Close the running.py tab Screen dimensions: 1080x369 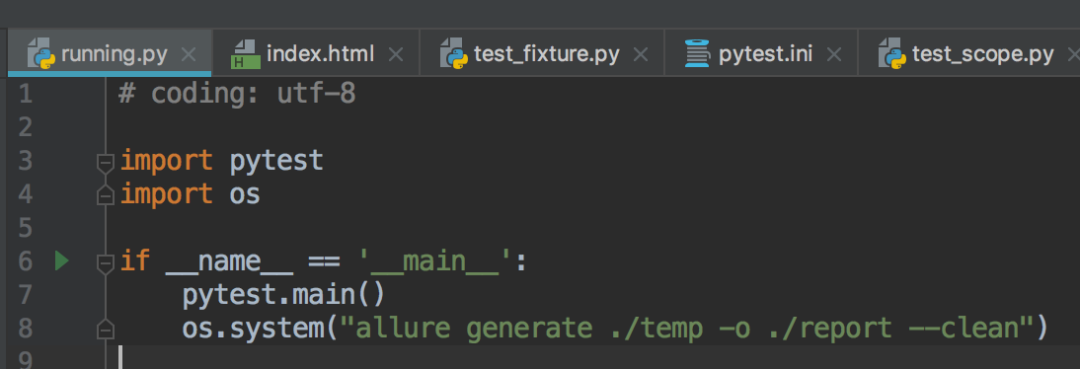[188, 54]
